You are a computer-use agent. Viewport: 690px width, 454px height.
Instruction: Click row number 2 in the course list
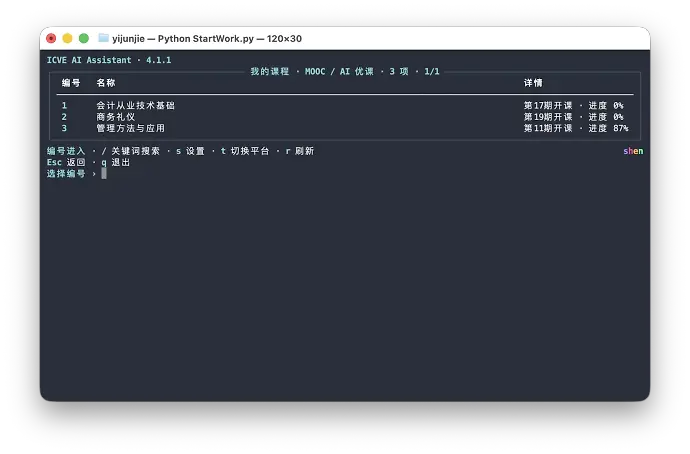click(64, 117)
